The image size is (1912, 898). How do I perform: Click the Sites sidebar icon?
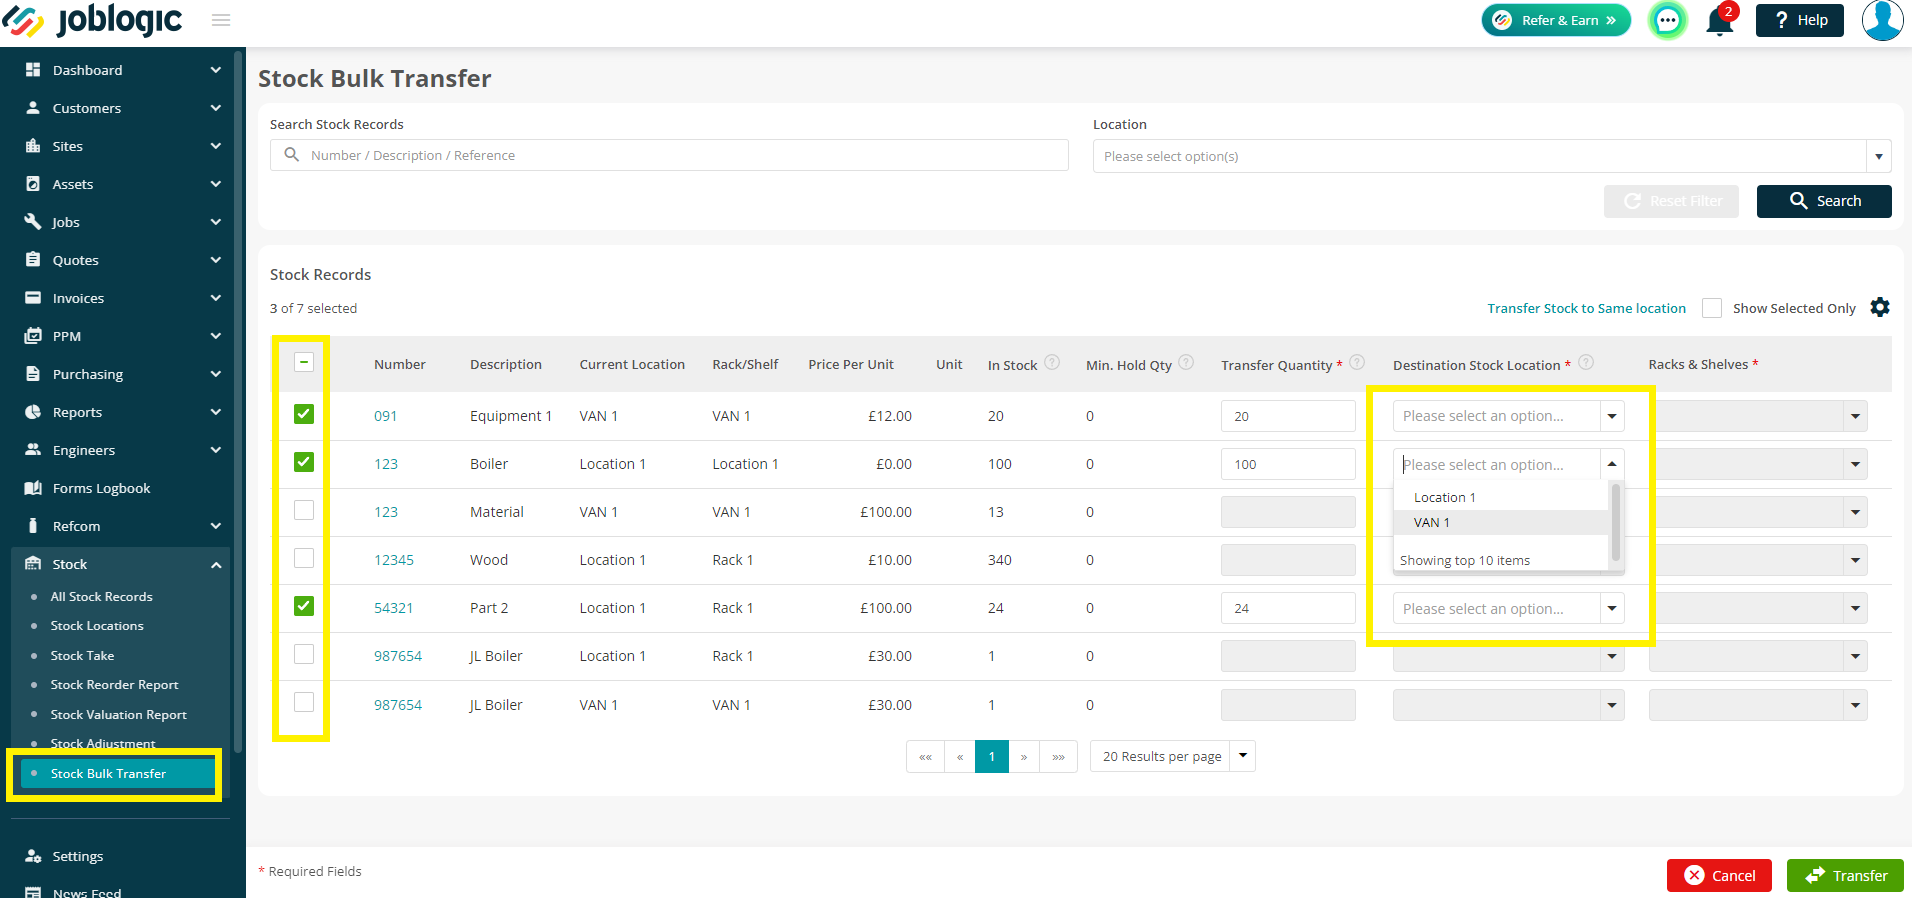pos(33,146)
